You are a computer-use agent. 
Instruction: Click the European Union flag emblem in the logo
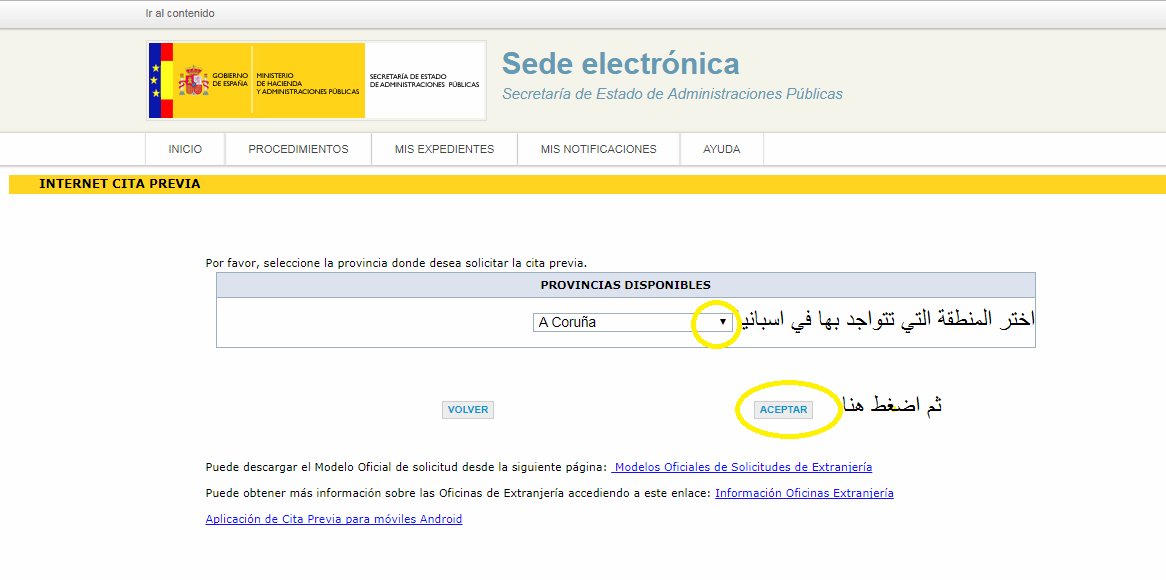[x=155, y=81]
